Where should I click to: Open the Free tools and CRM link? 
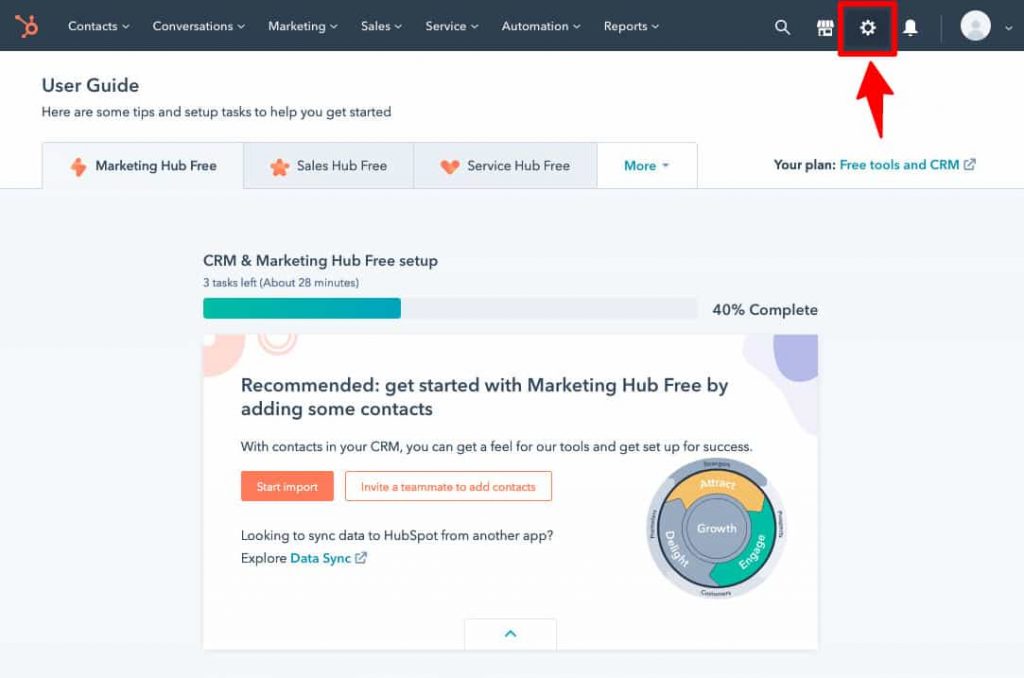[907, 165]
